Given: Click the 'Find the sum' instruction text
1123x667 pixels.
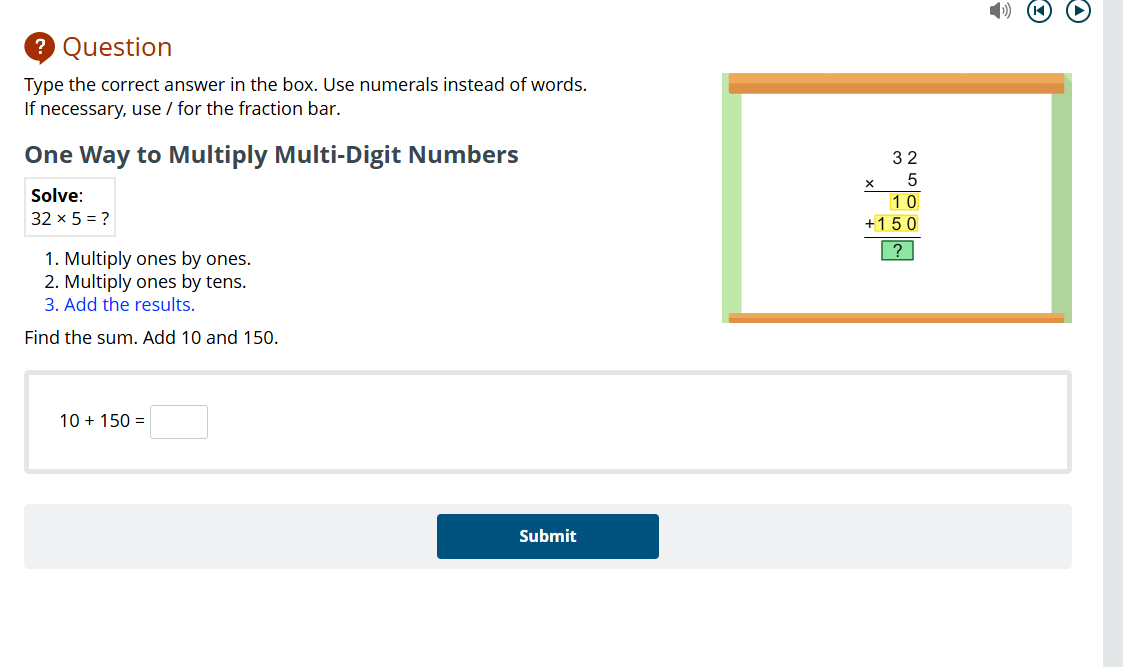Looking at the screenshot, I should click(151, 337).
